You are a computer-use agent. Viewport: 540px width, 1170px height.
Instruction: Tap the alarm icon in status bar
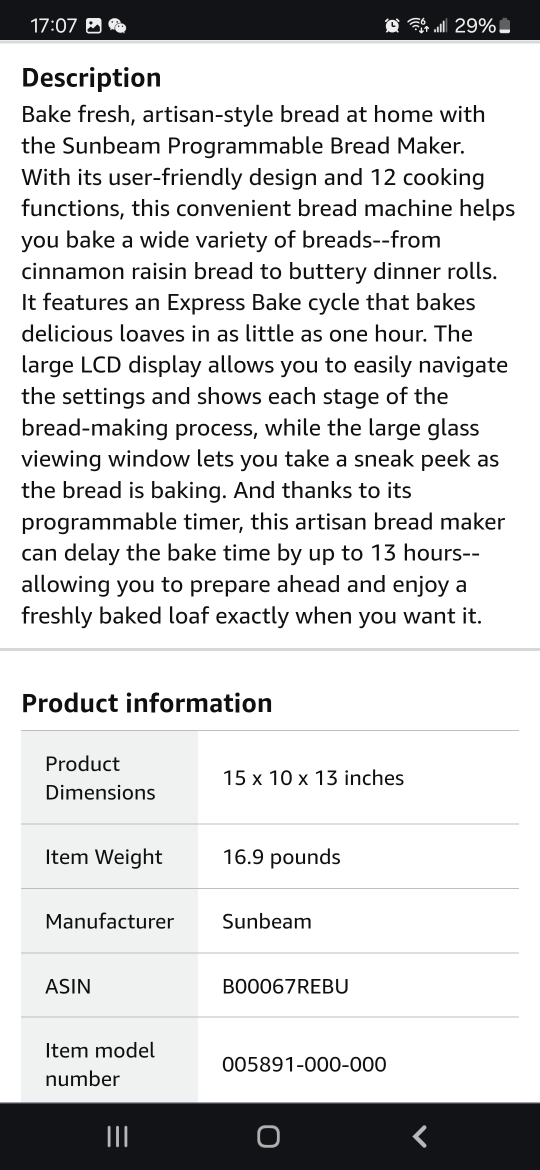pyautogui.click(x=392, y=26)
